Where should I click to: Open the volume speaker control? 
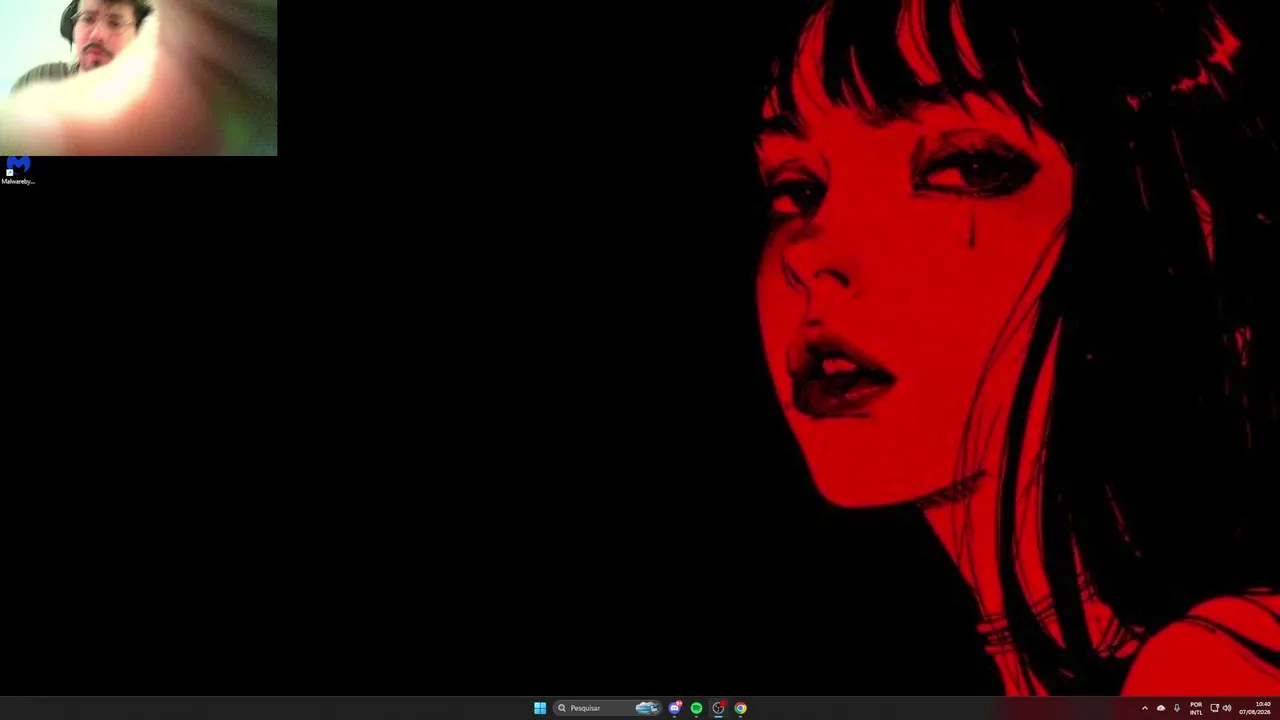point(1227,708)
